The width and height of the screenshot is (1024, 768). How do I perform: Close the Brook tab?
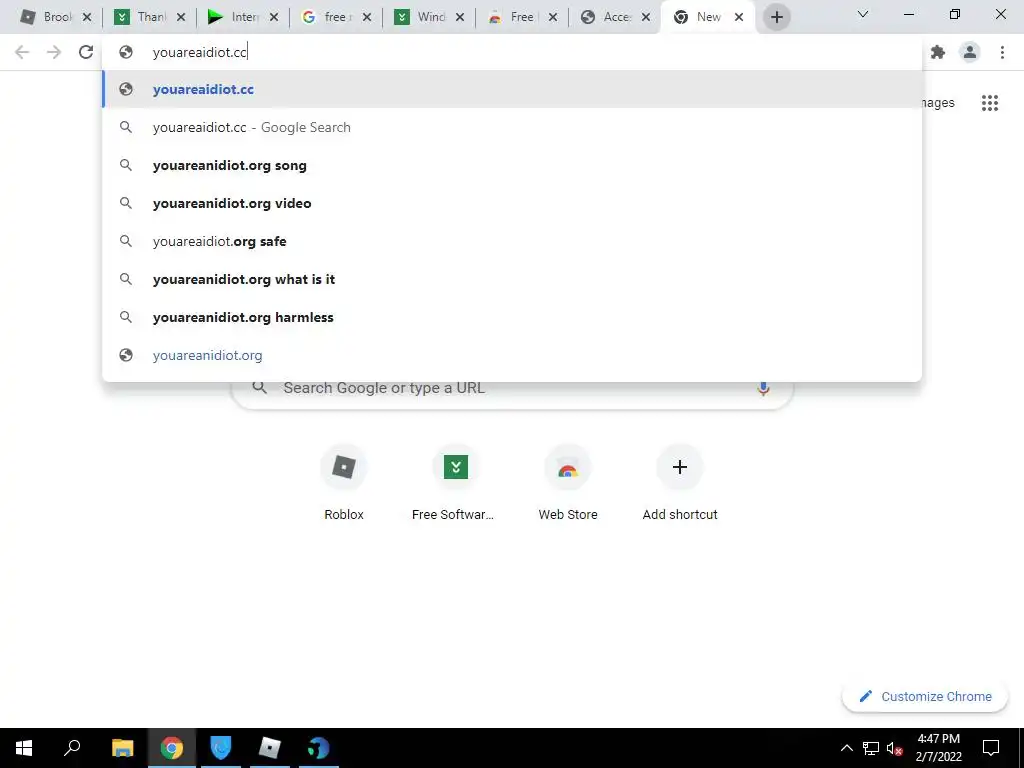(x=87, y=17)
